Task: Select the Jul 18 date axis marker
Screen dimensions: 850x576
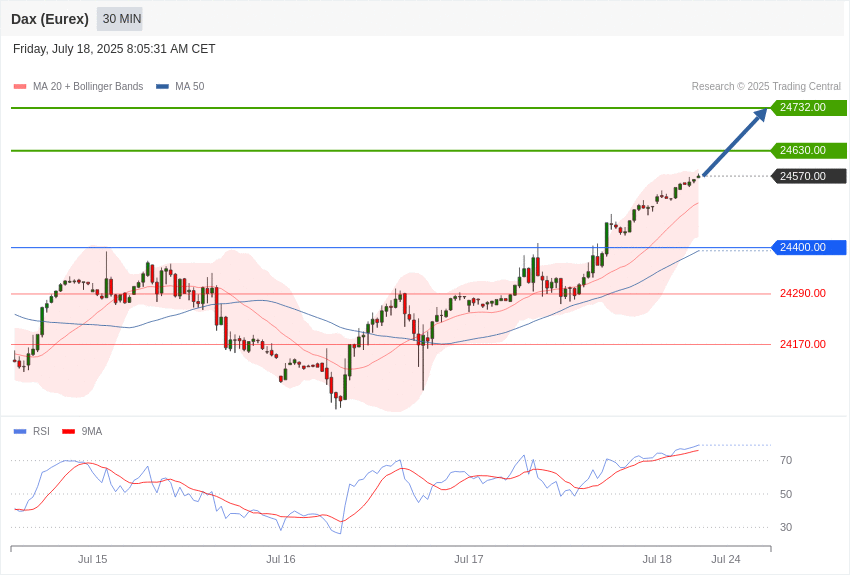Action: [x=657, y=559]
